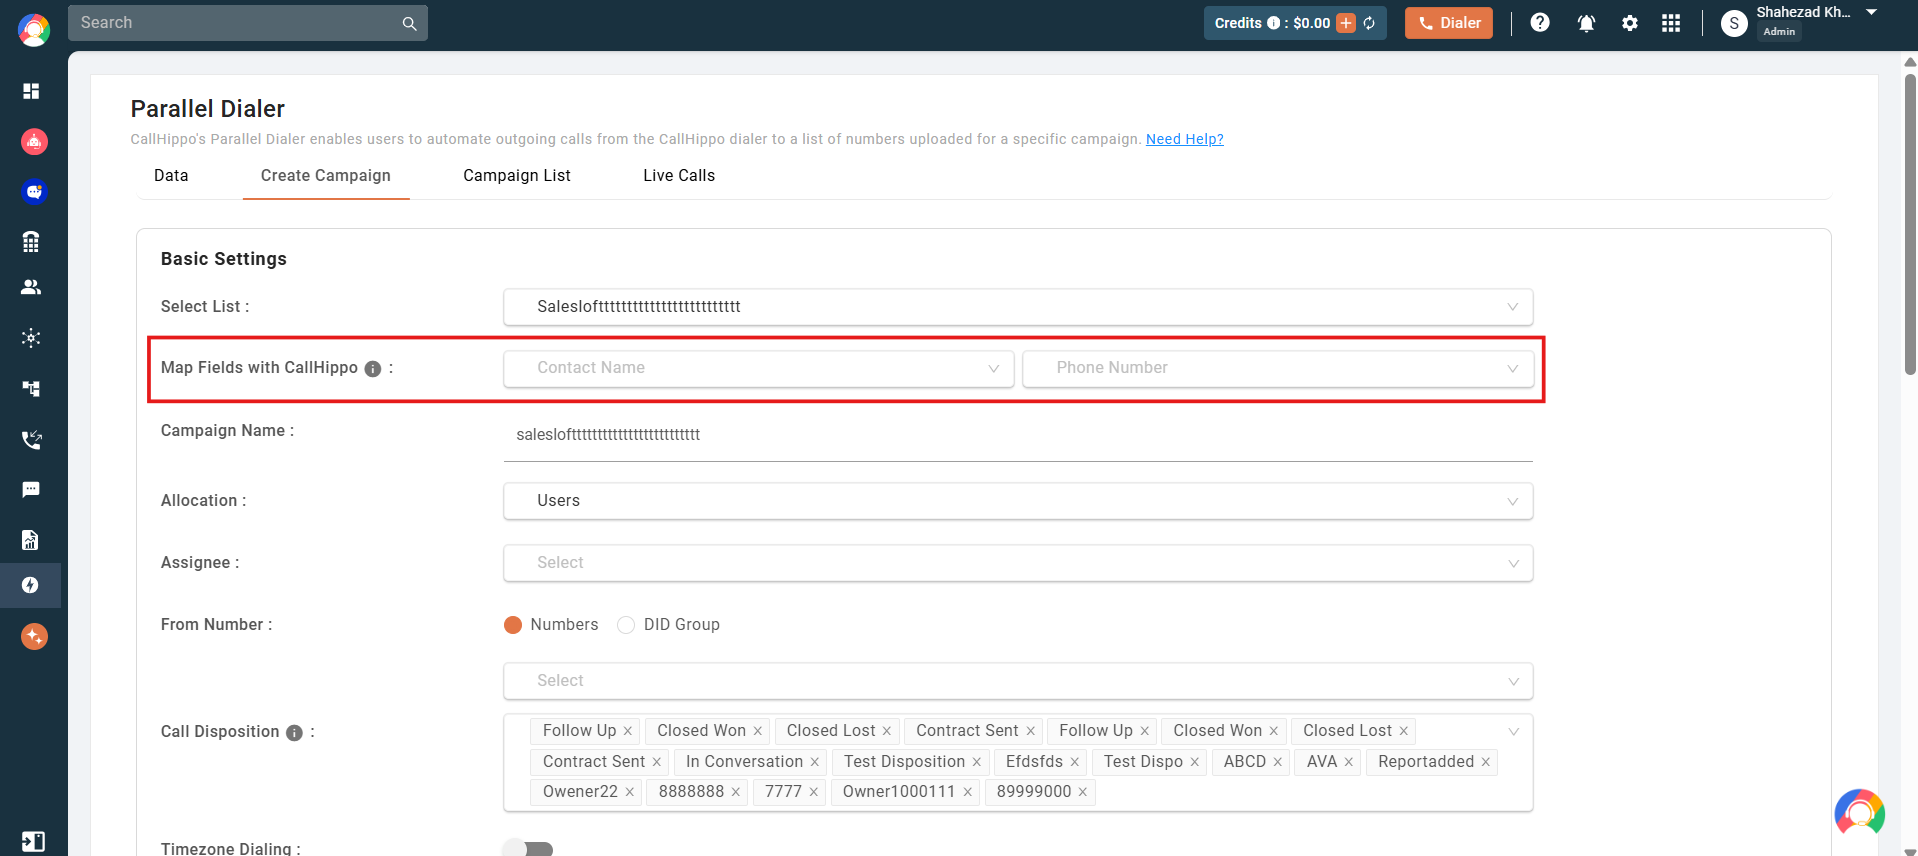Viewport: 1918px width, 856px height.
Task: Remove the Owner1000111 disposition tag
Action: point(967,793)
